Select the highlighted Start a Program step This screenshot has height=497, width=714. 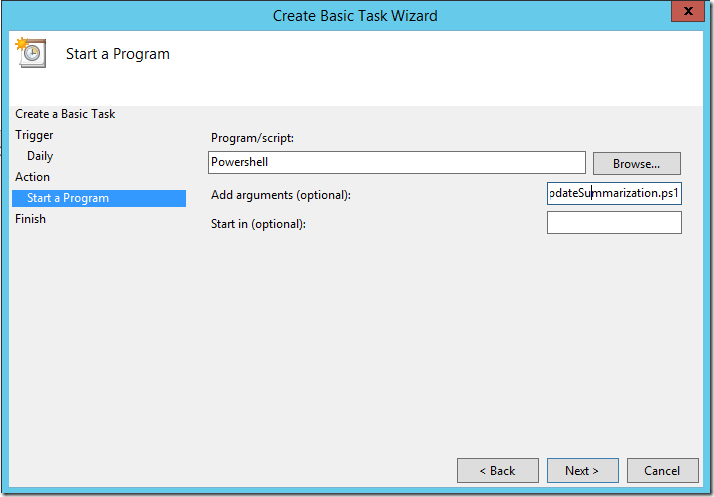[99, 198]
